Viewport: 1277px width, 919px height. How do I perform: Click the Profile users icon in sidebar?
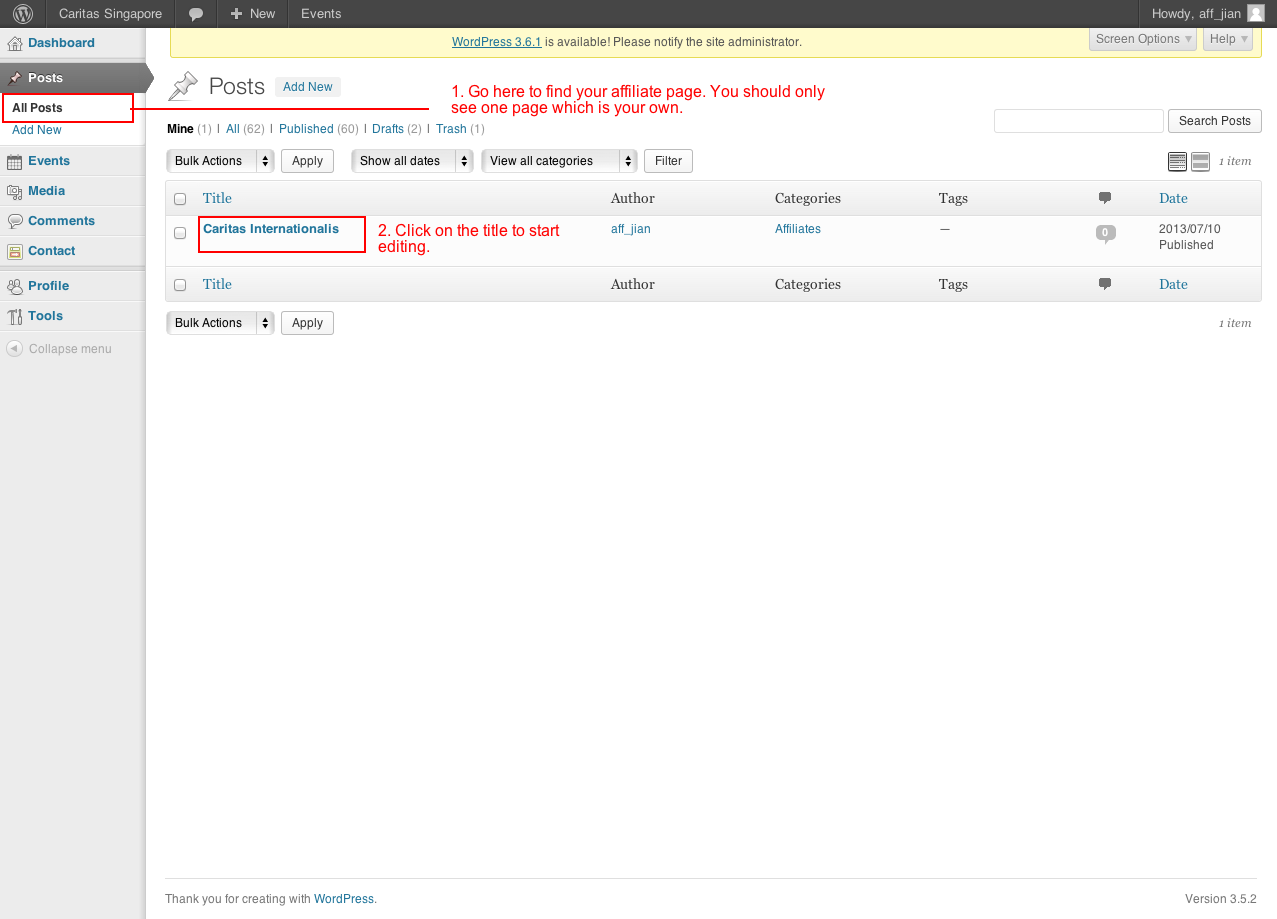[15, 286]
